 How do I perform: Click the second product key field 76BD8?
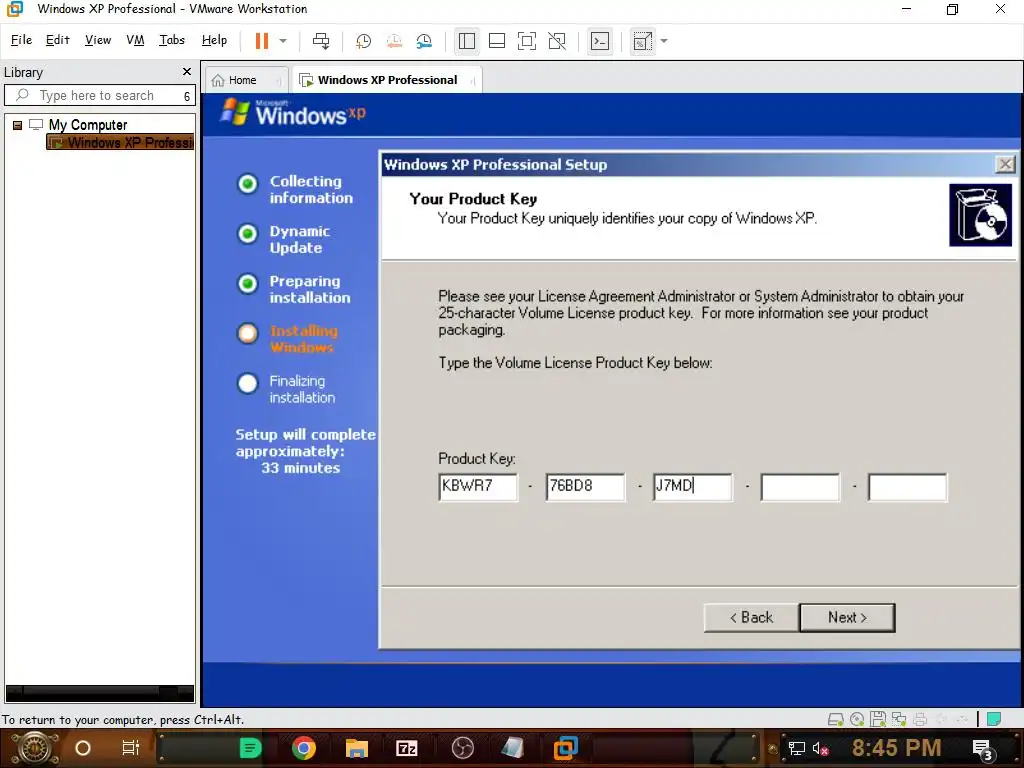coord(585,487)
